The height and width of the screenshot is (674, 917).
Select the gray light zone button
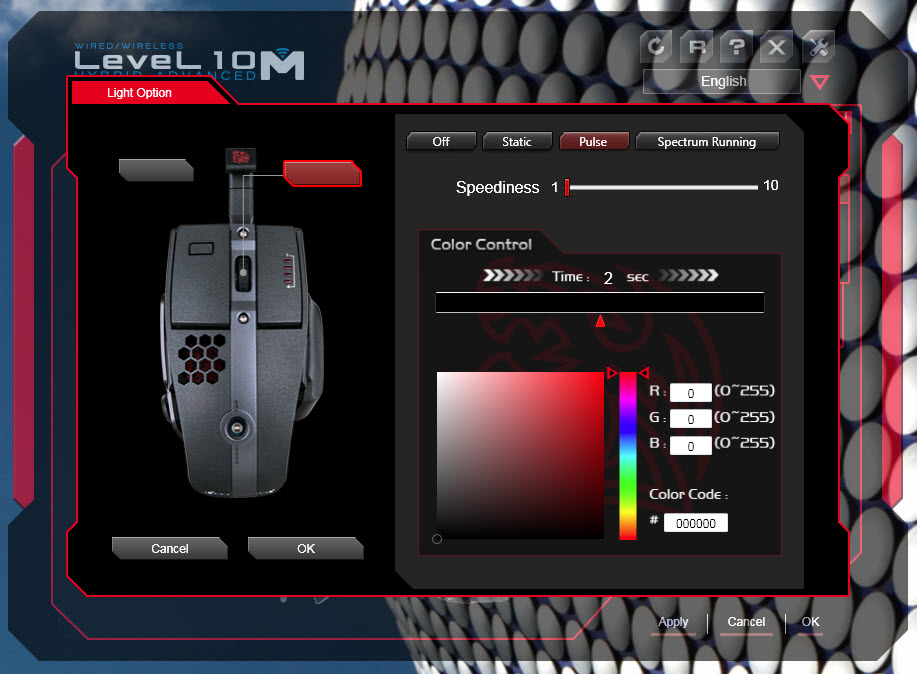click(x=156, y=170)
